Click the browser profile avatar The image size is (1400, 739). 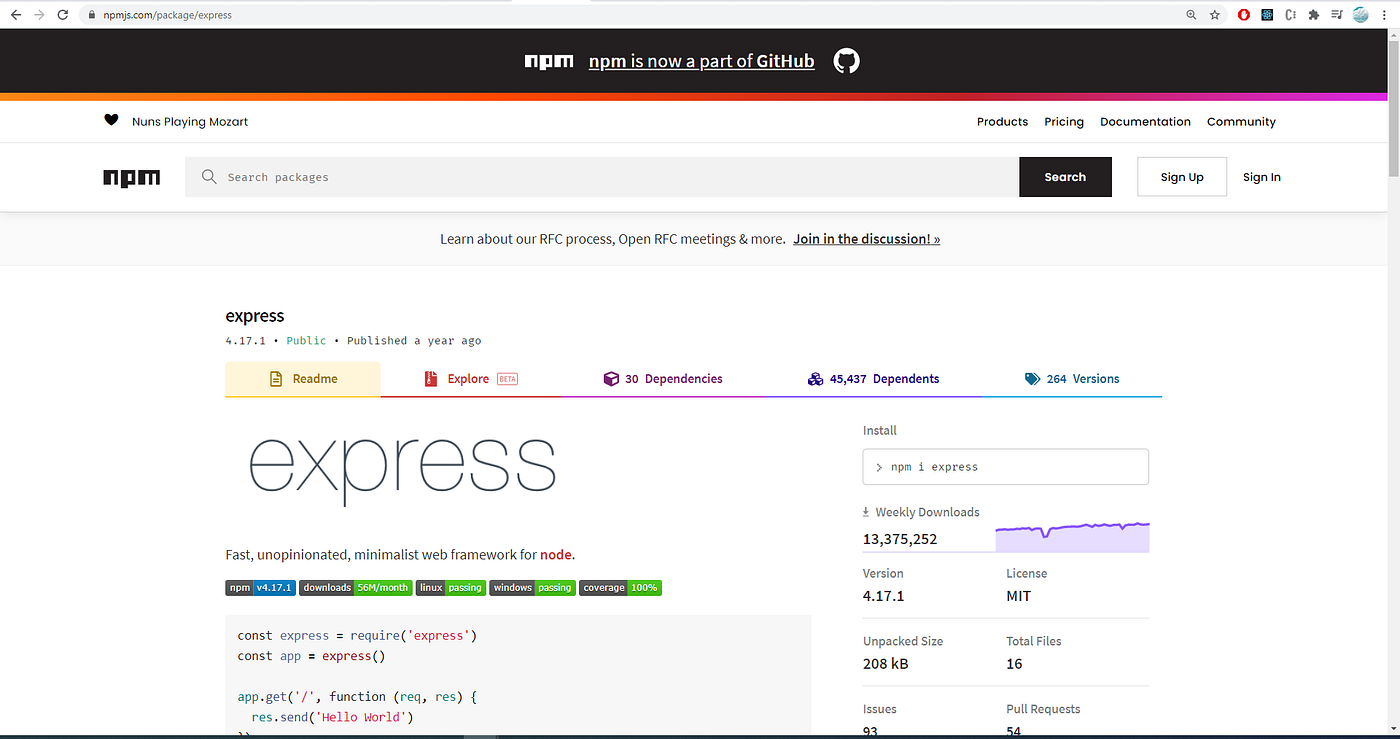(1360, 14)
